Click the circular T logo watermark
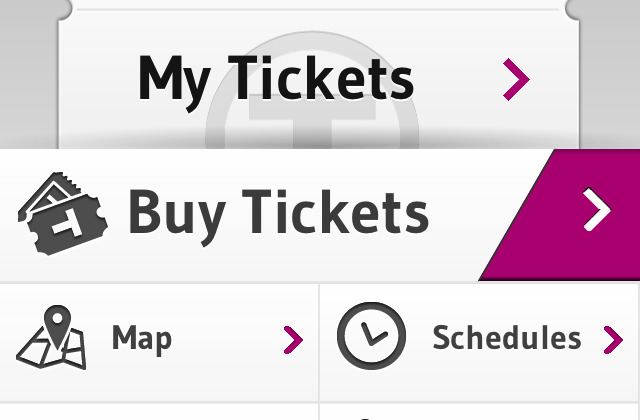This screenshot has width=640, height=420. coord(312,90)
